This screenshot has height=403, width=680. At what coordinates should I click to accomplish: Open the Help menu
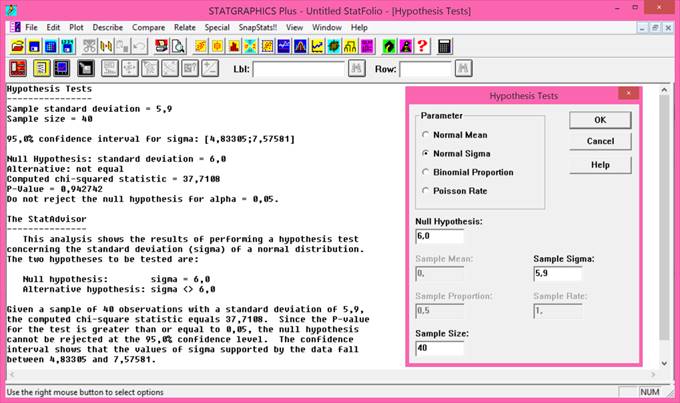tap(359, 27)
